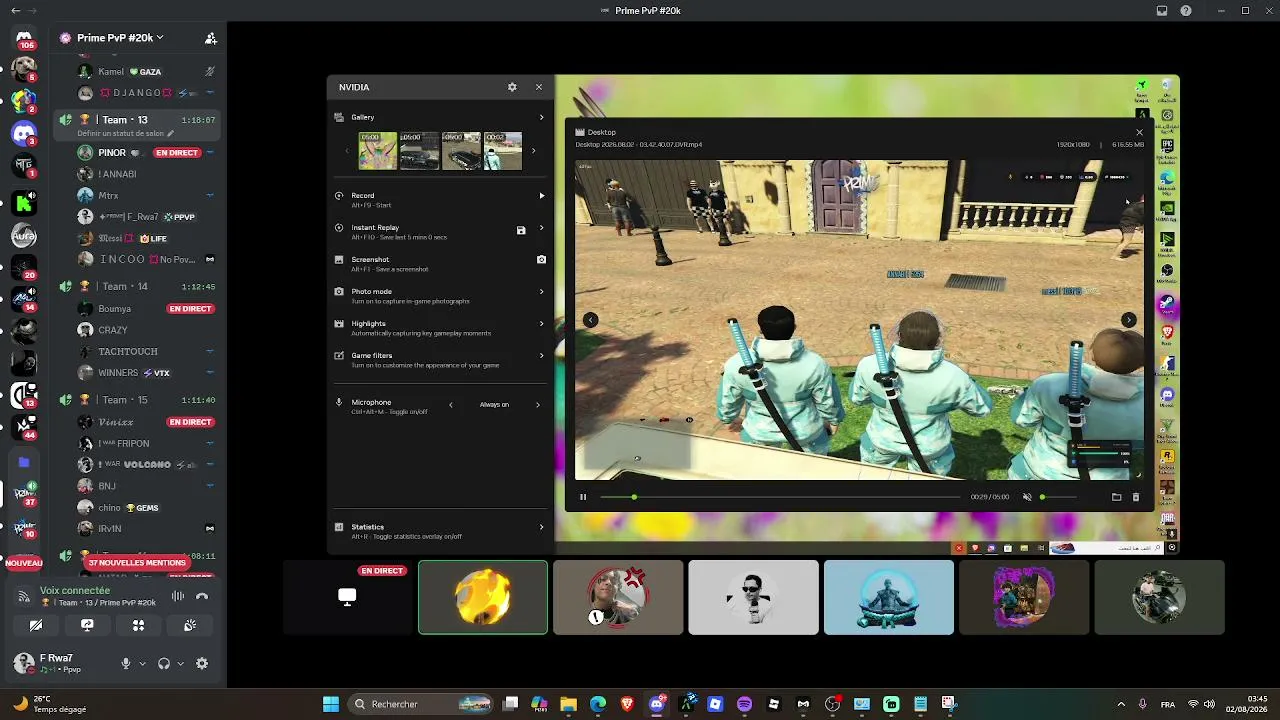1280x720 pixels.
Task: Open the microphone input options arrow
Action: [x=142, y=664]
